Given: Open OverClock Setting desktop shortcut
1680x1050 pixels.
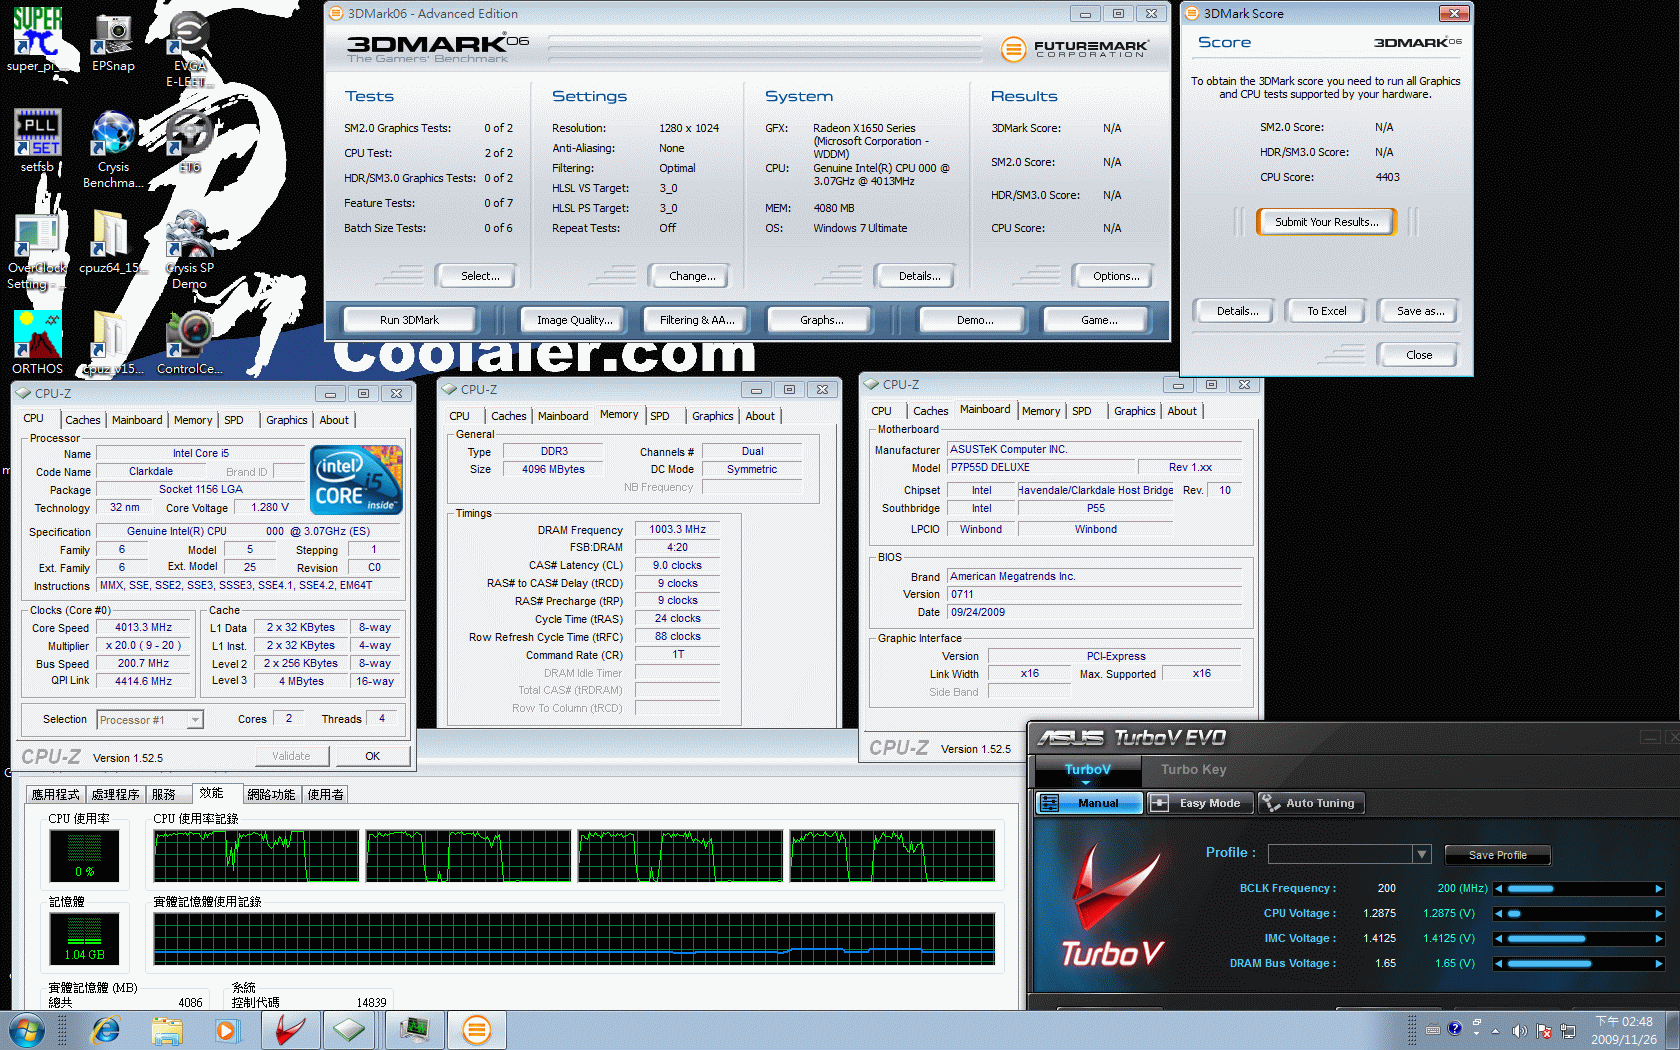Looking at the screenshot, I should (37, 250).
